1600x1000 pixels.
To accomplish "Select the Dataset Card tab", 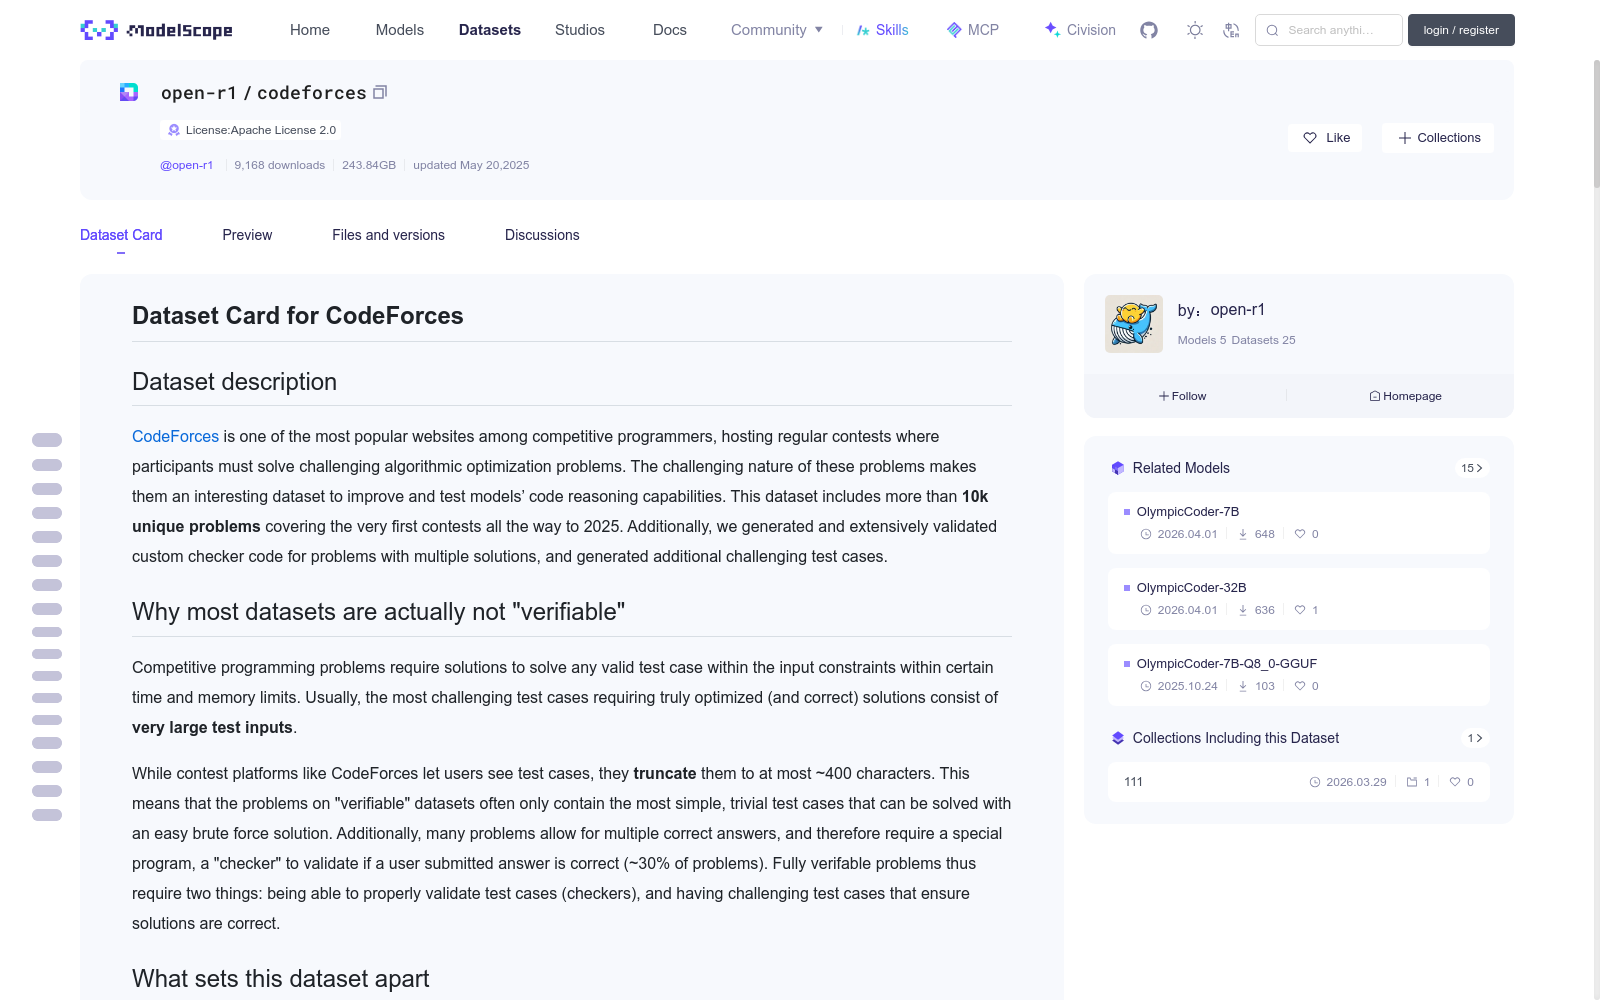I will 121,235.
